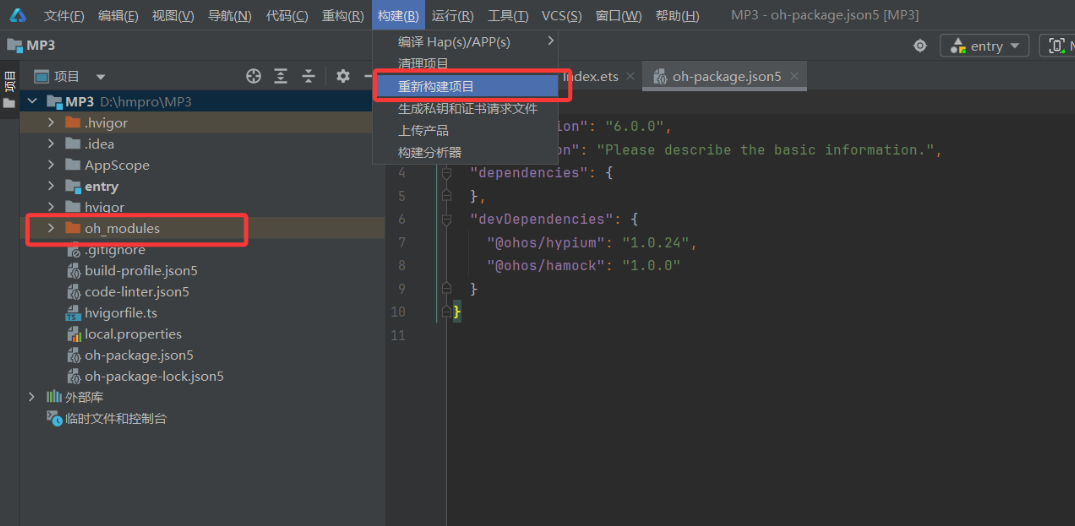Open project panel settings gear

point(343,76)
